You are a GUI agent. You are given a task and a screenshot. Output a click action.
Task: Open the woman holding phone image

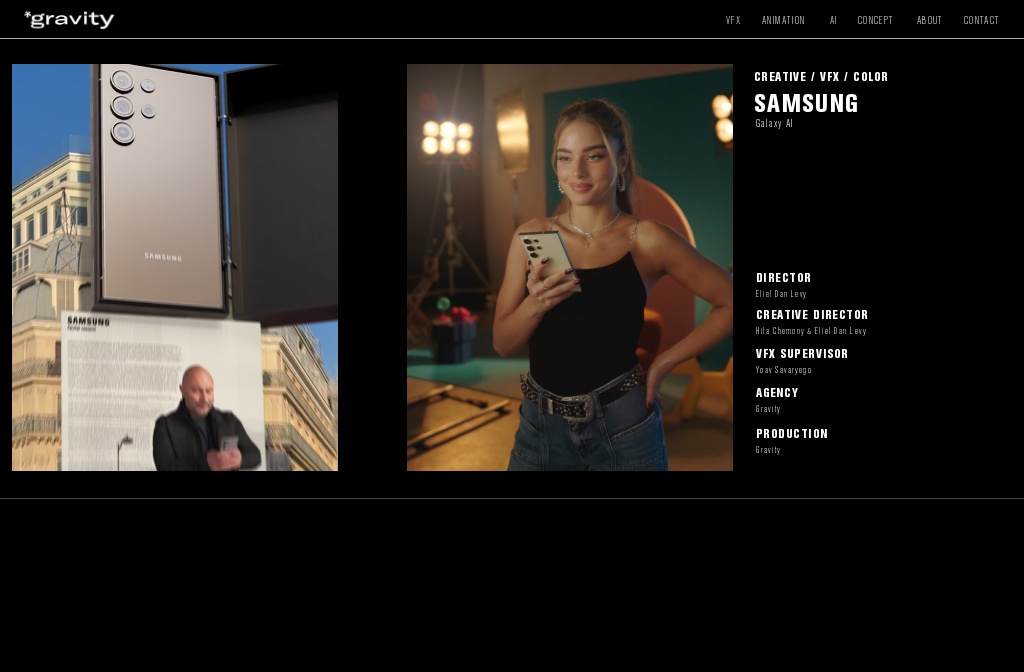click(569, 267)
